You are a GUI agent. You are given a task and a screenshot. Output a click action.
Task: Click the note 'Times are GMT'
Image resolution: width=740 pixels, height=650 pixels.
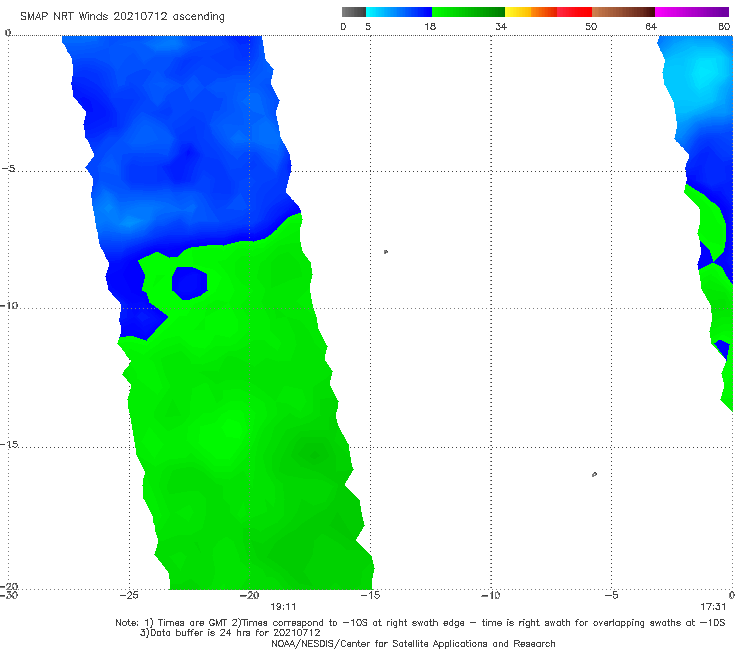[x=193, y=623]
